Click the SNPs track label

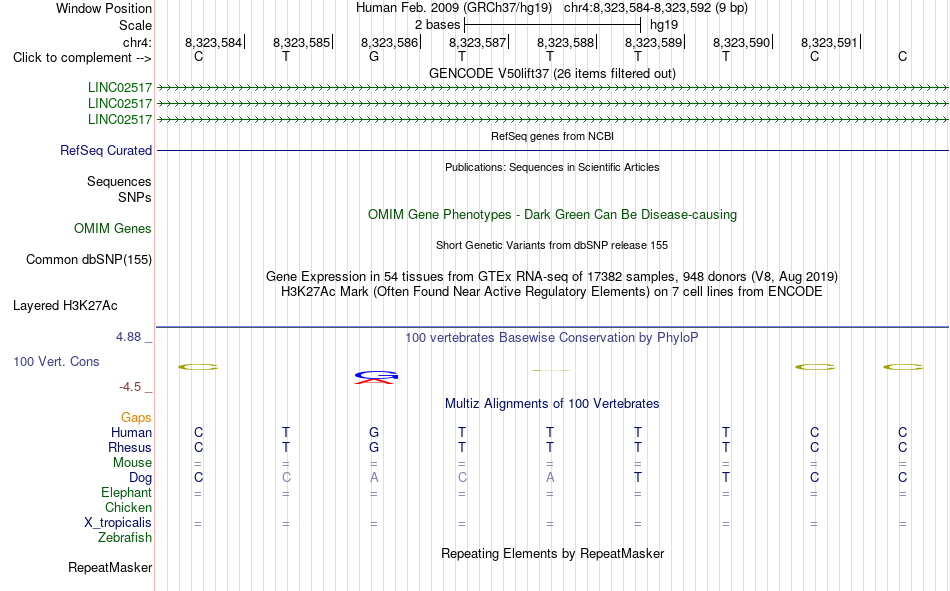pyautogui.click(x=135, y=198)
